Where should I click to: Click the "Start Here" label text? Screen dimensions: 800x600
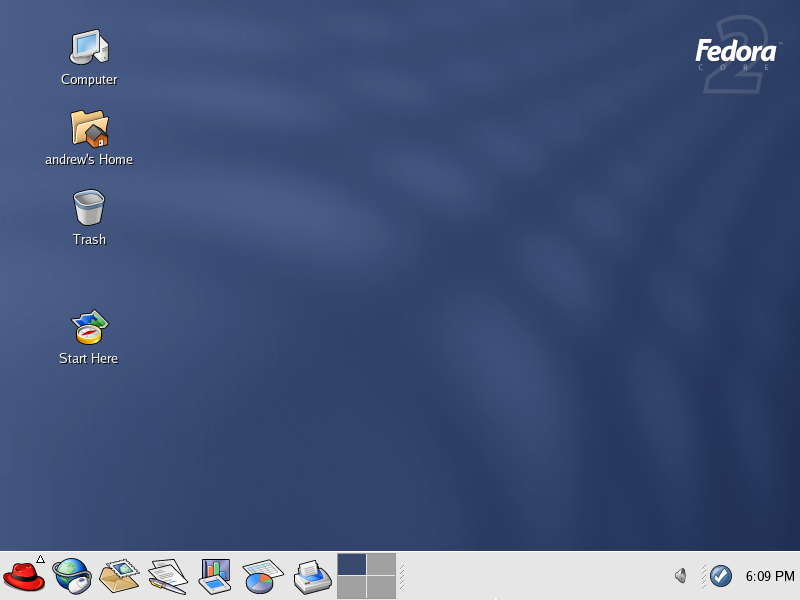click(89, 359)
